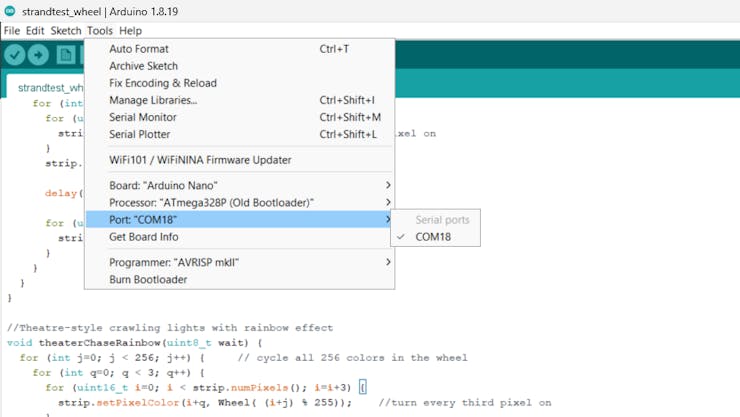Click Get Board Info
The height and width of the screenshot is (417, 740).
(144, 237)
